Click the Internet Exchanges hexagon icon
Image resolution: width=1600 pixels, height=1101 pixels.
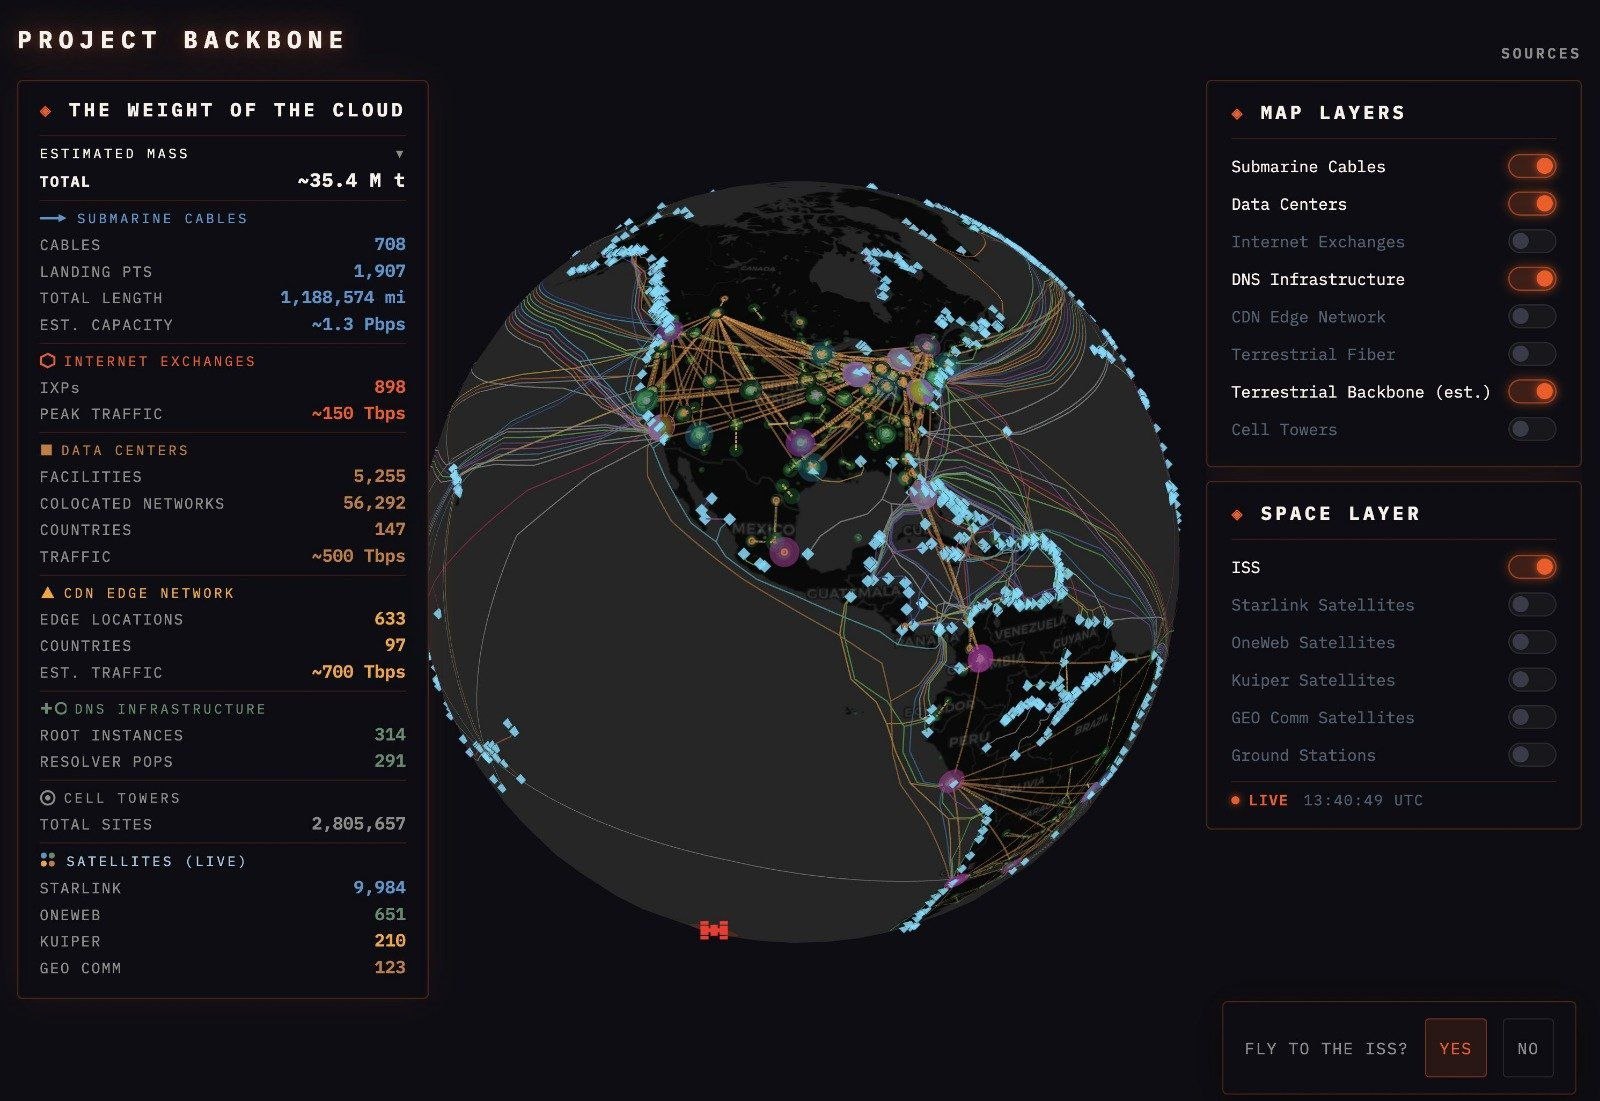click(47, 361)
